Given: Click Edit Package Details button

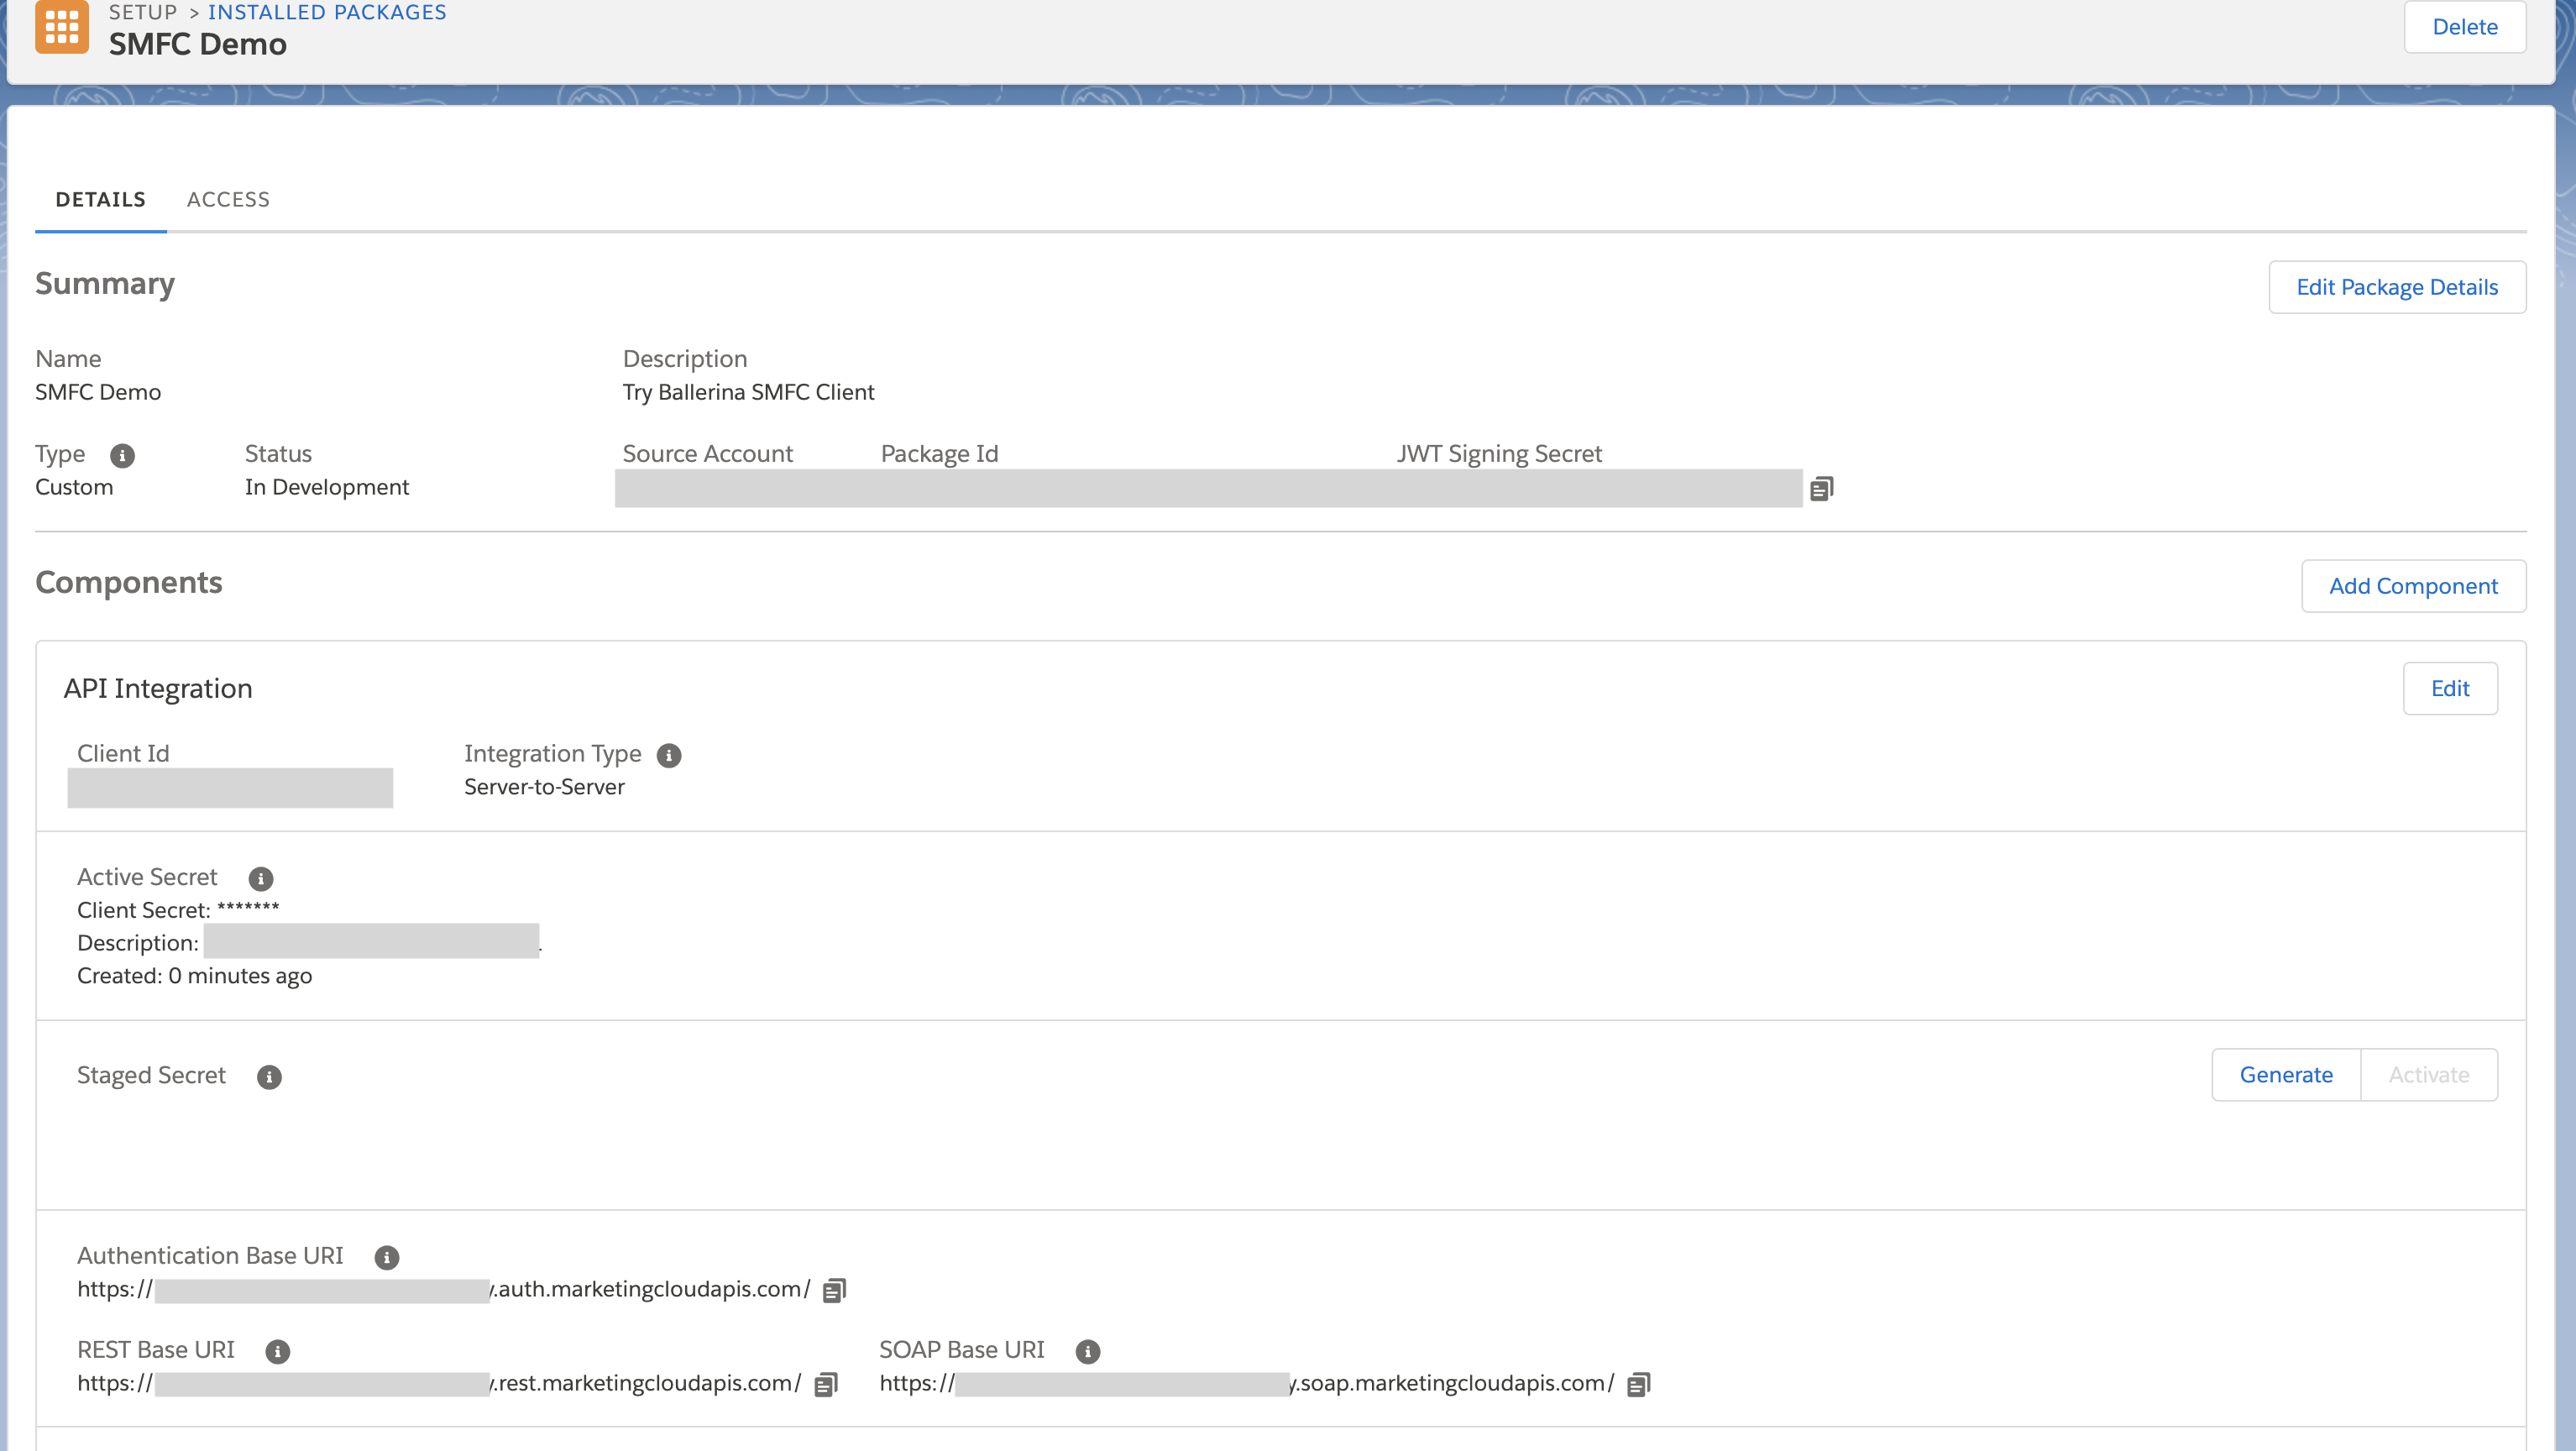Looking at the screenshot, I should click(x=2397, y=287).
